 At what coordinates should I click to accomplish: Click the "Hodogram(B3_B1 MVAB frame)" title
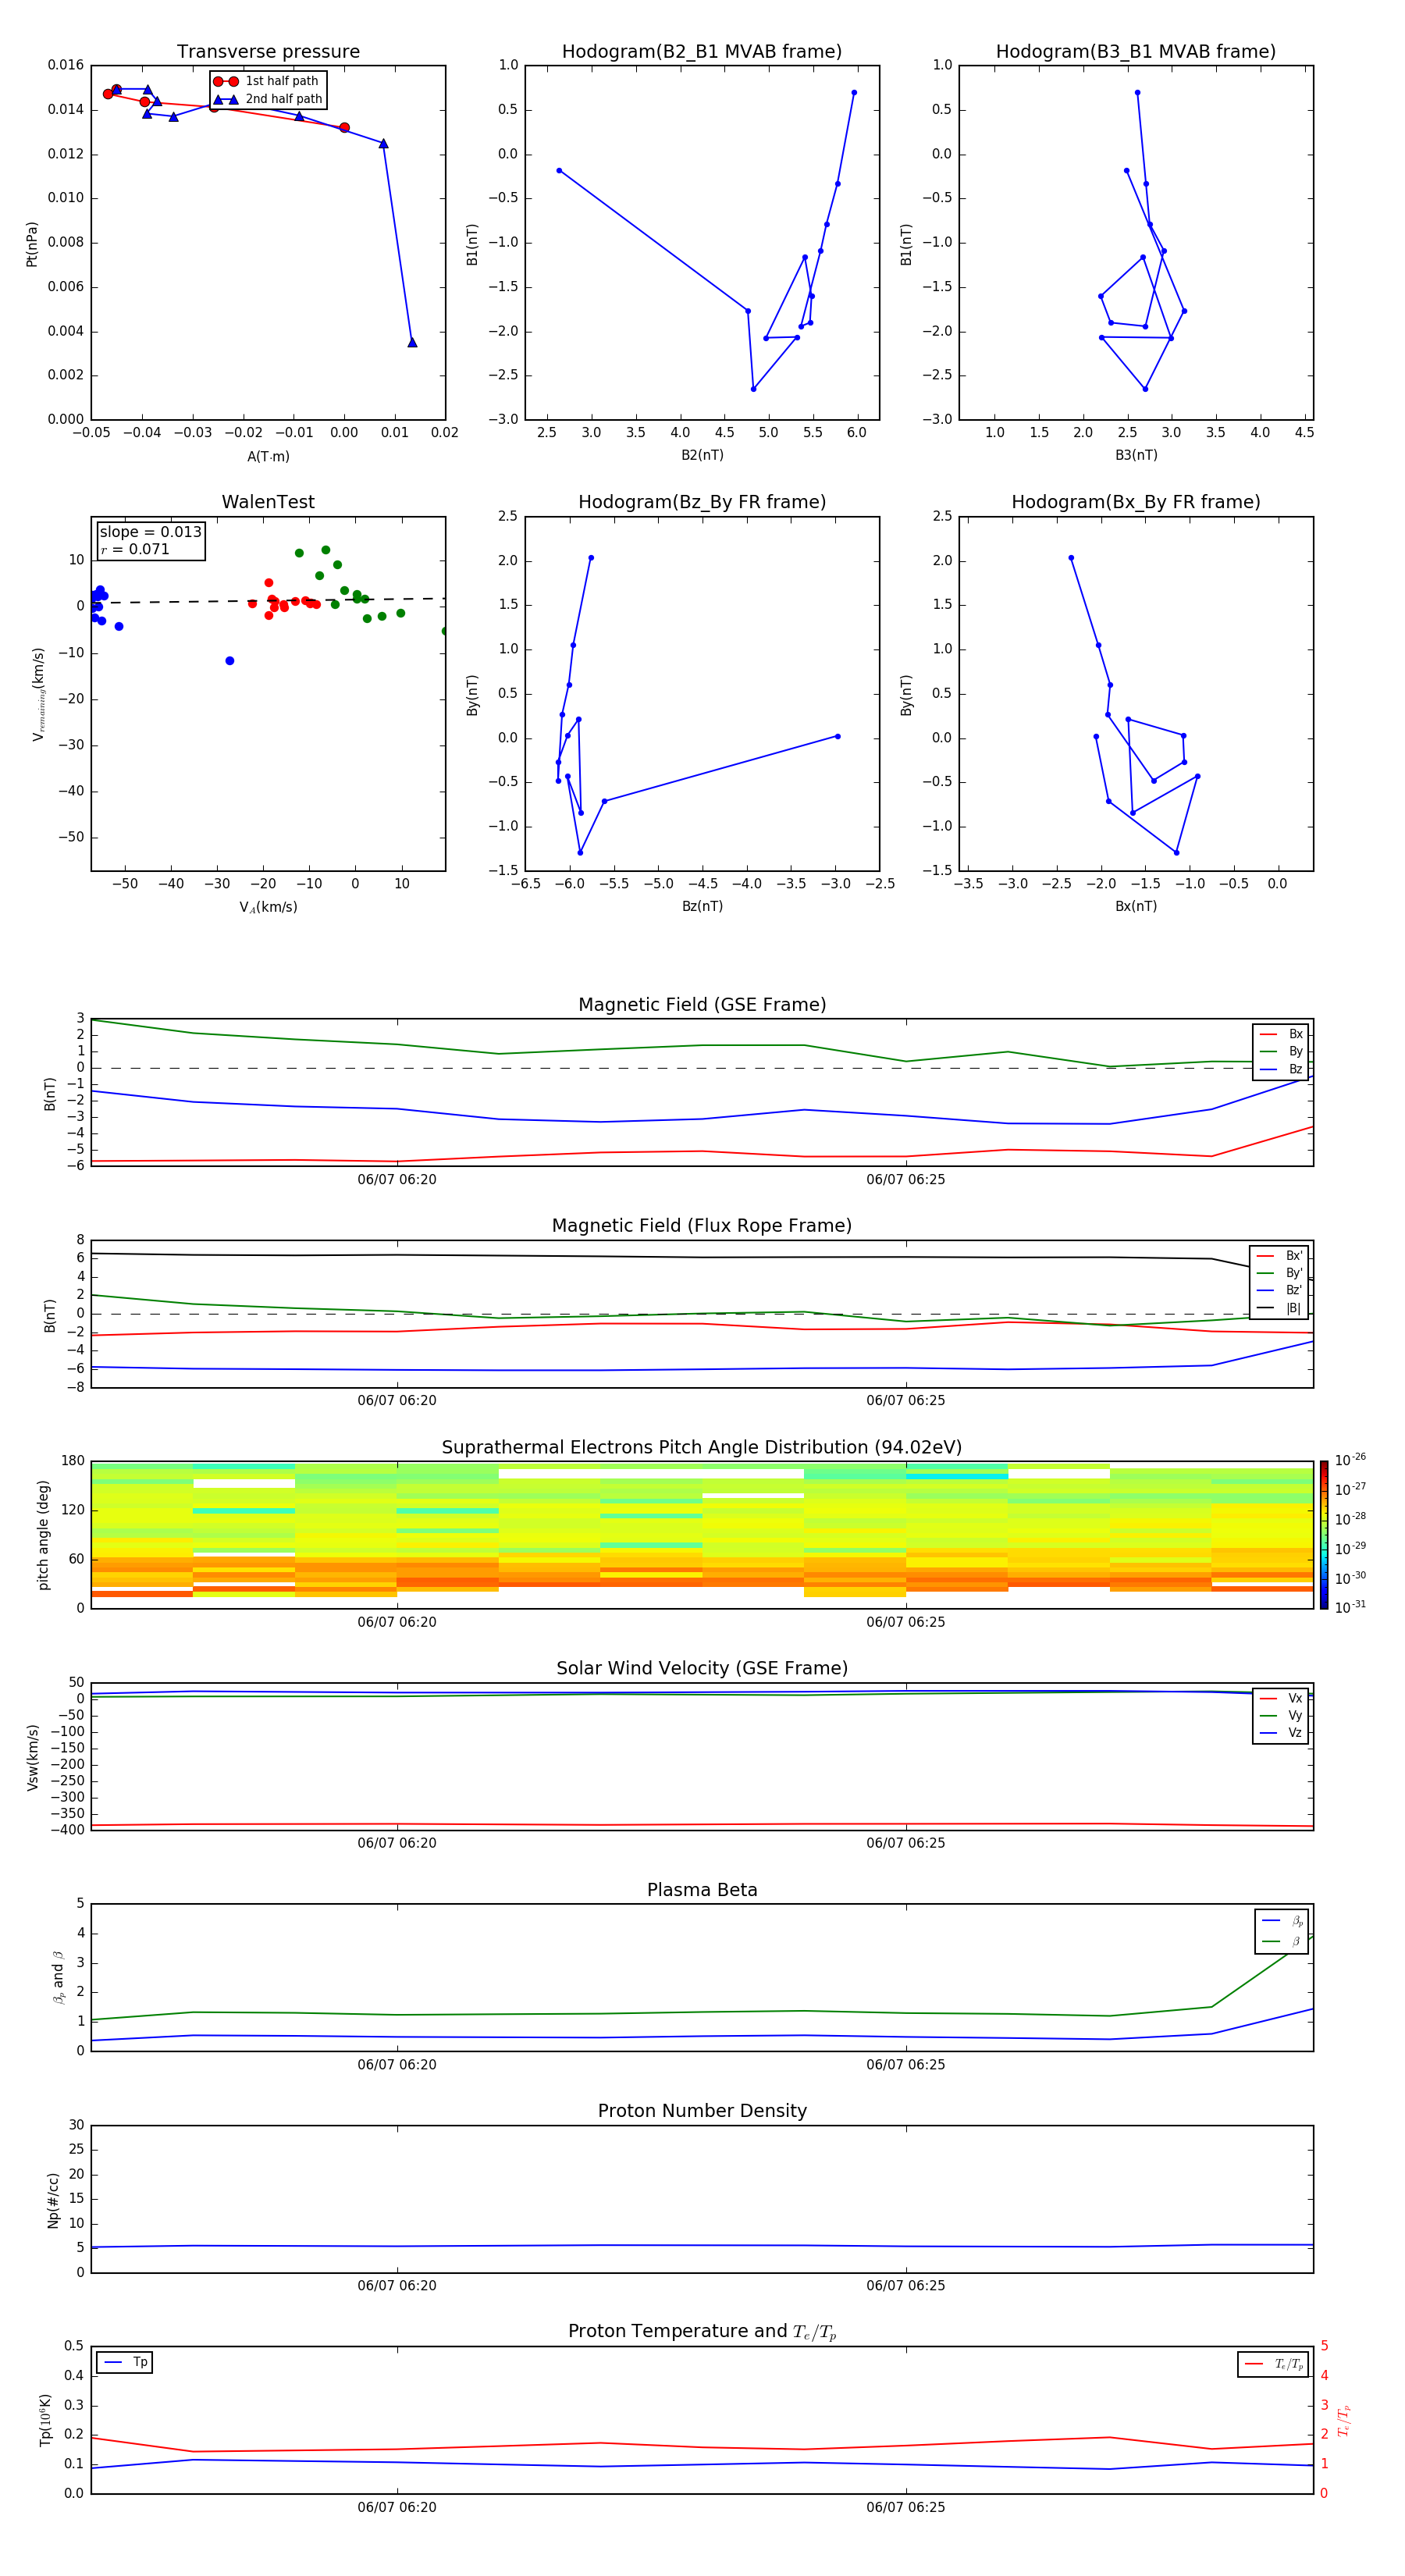tap(1136, 52)
